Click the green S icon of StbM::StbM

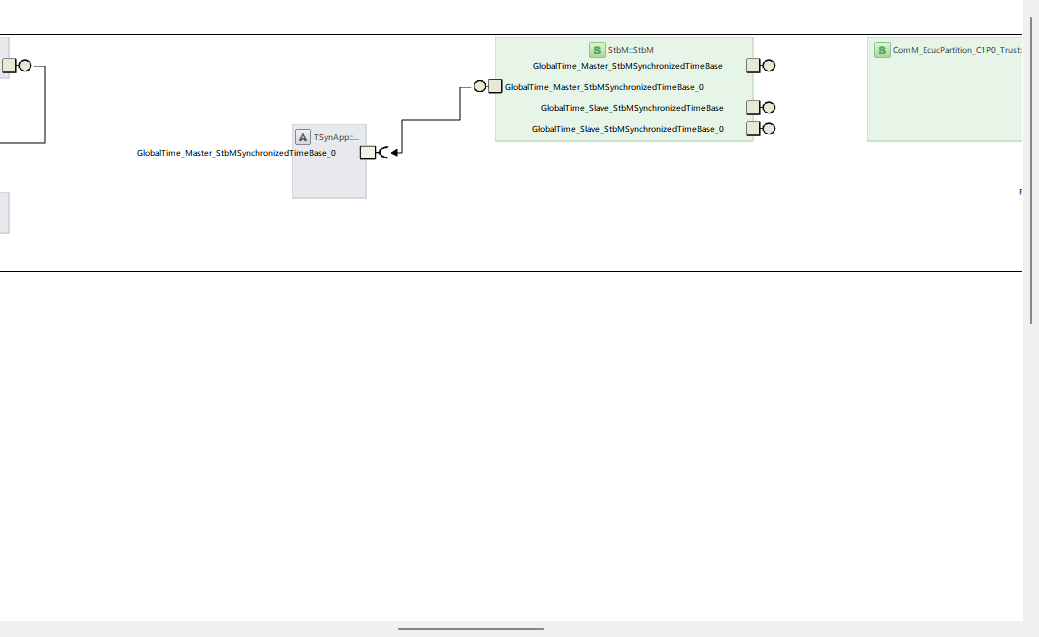(x=597, y=49)
